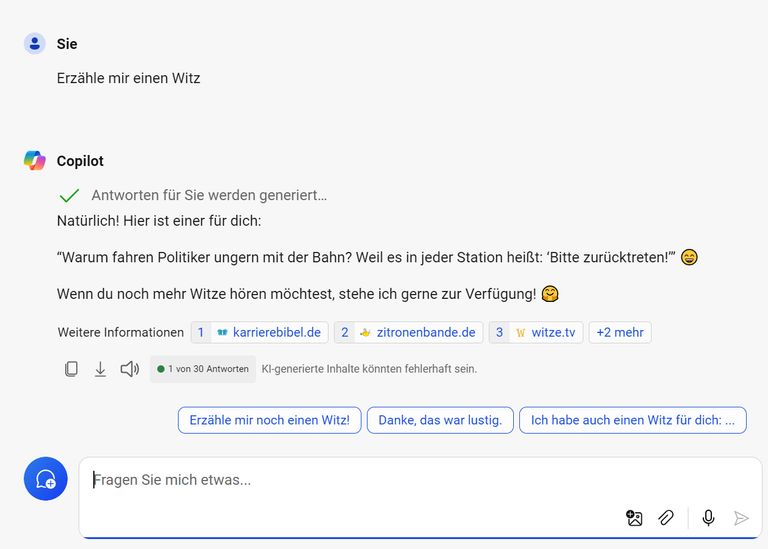Attach a file using the paperclip icon
Image resolution: width=768 pixels, height=549 pixels.
[666, 517]
